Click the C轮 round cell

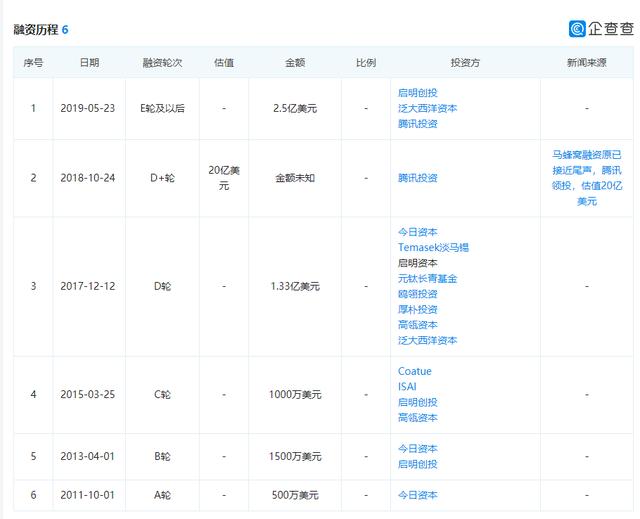[x=162, y=395]
